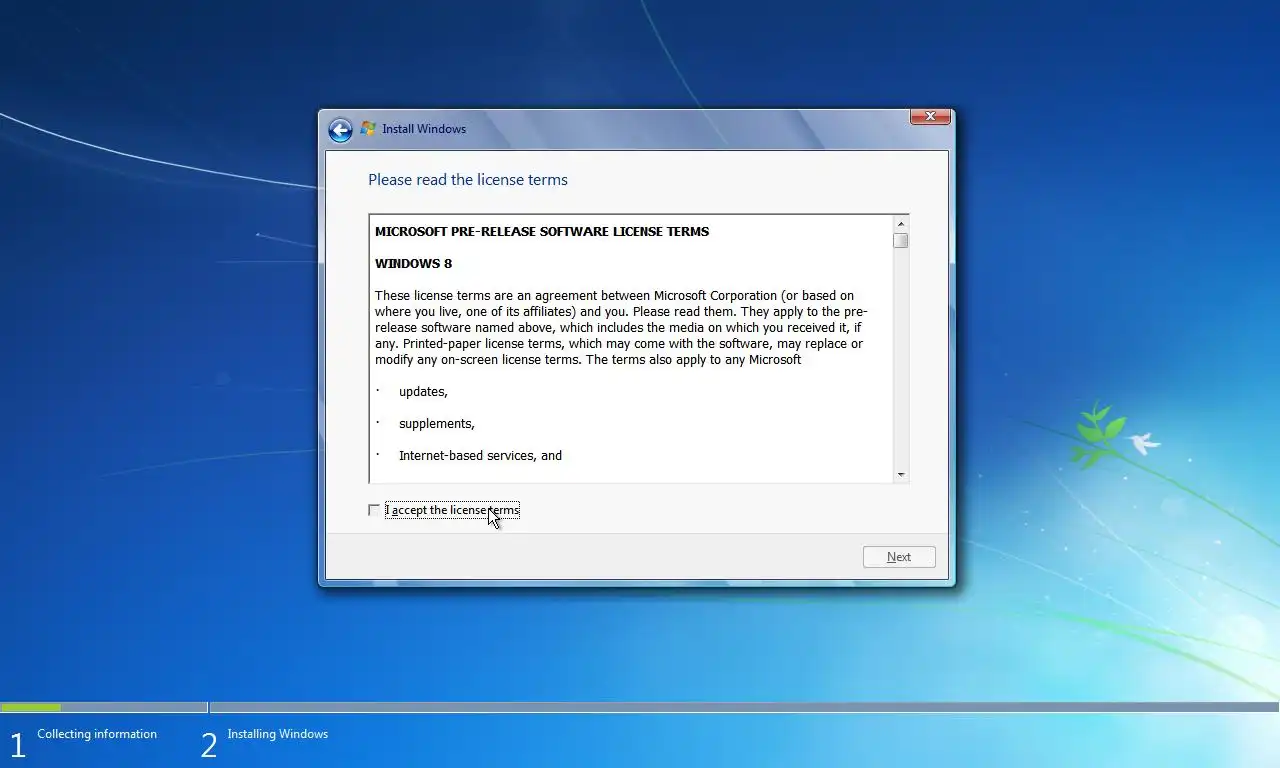Click the 'updates,' bullet item
Viewport: 1280px width, 768px height.
click(x=423, y=392)
